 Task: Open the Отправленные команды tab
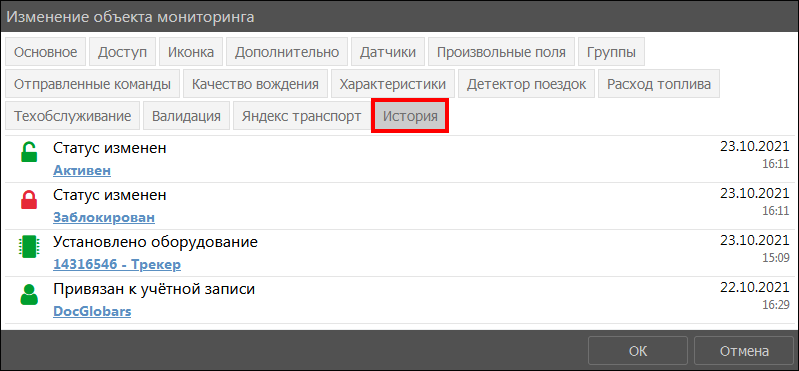click(92, 84)
